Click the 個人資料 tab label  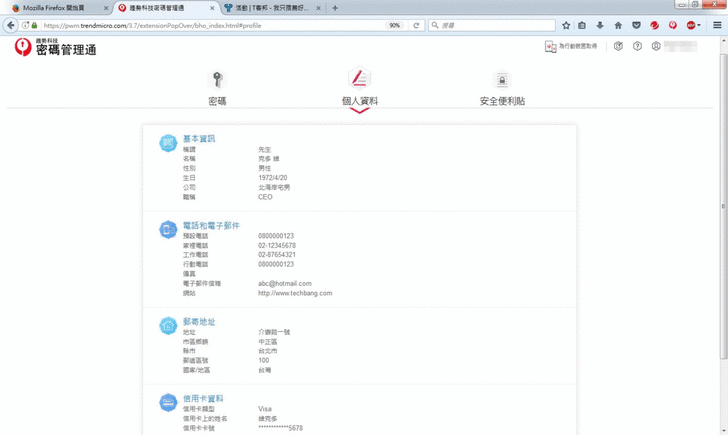(x=360, y=101)
